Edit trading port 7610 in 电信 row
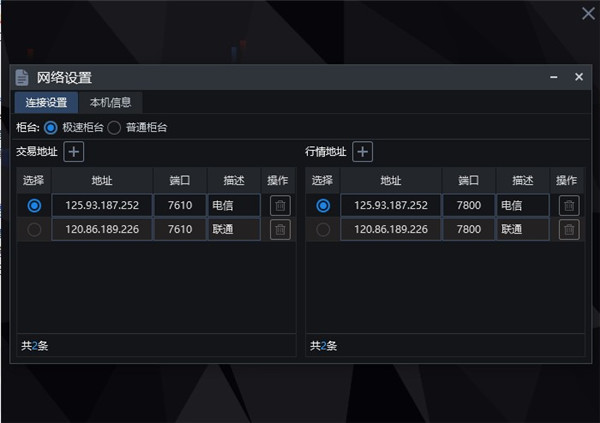 point(180,206)
